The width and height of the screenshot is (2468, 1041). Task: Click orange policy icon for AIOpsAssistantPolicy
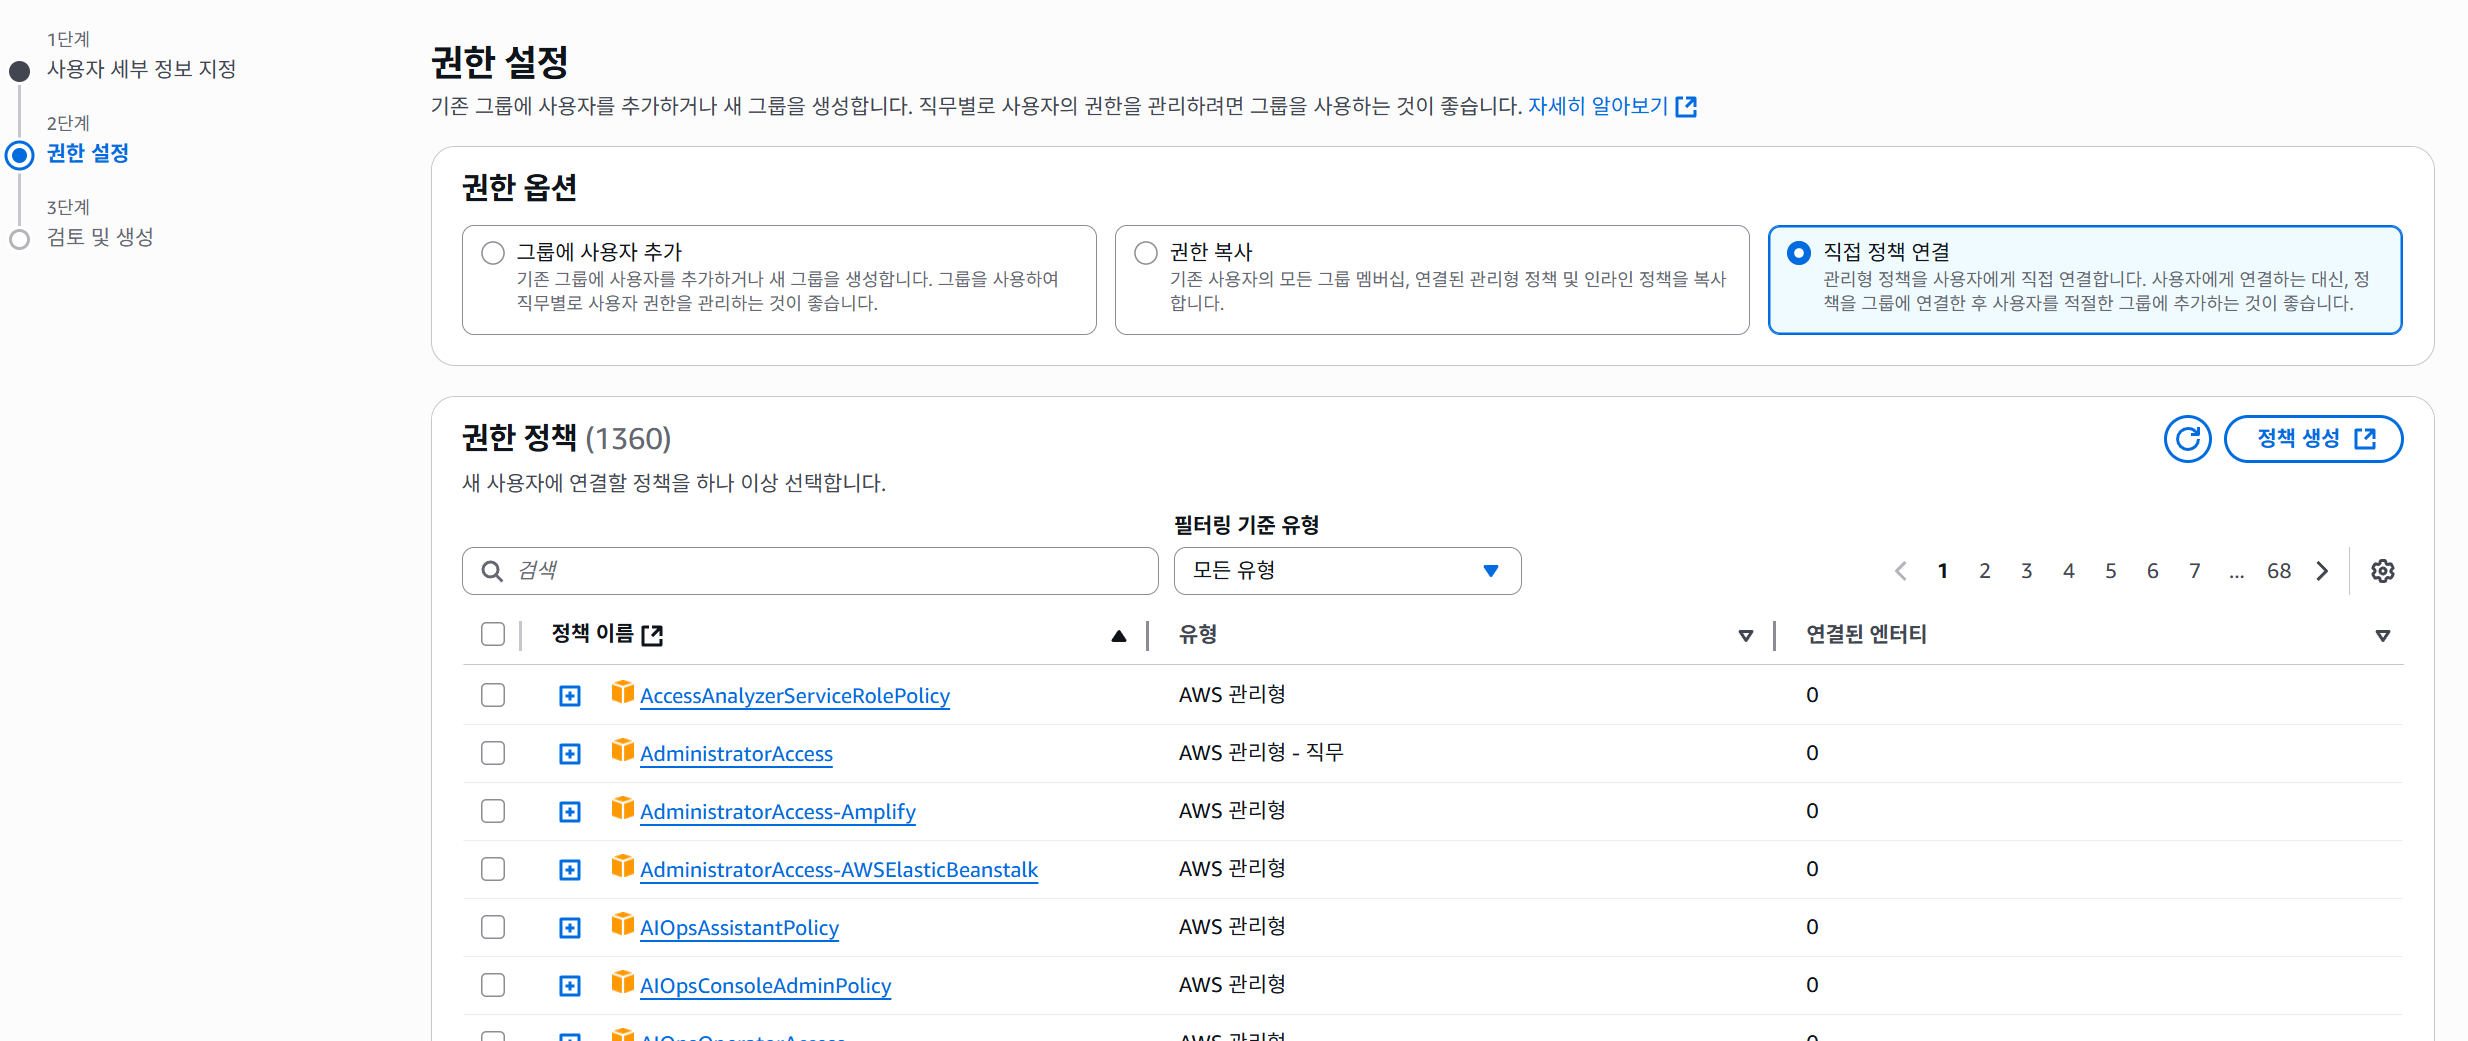[x=623, y=924]
